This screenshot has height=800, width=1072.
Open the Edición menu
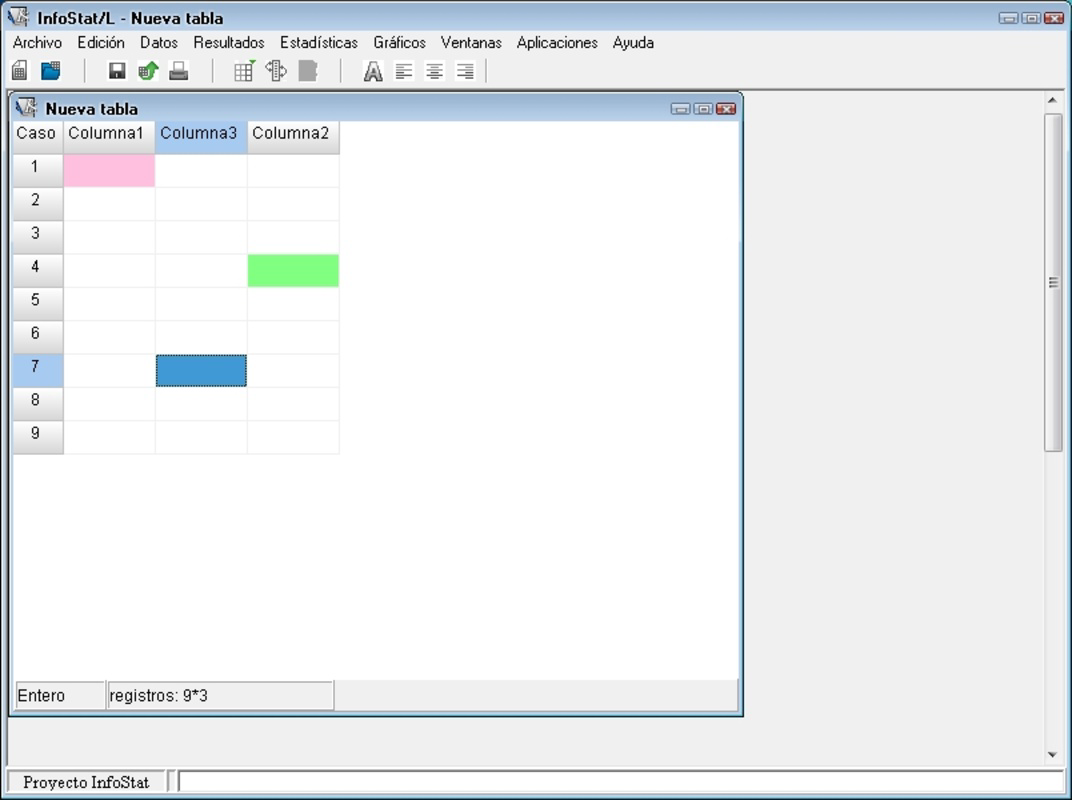(100, 42)
